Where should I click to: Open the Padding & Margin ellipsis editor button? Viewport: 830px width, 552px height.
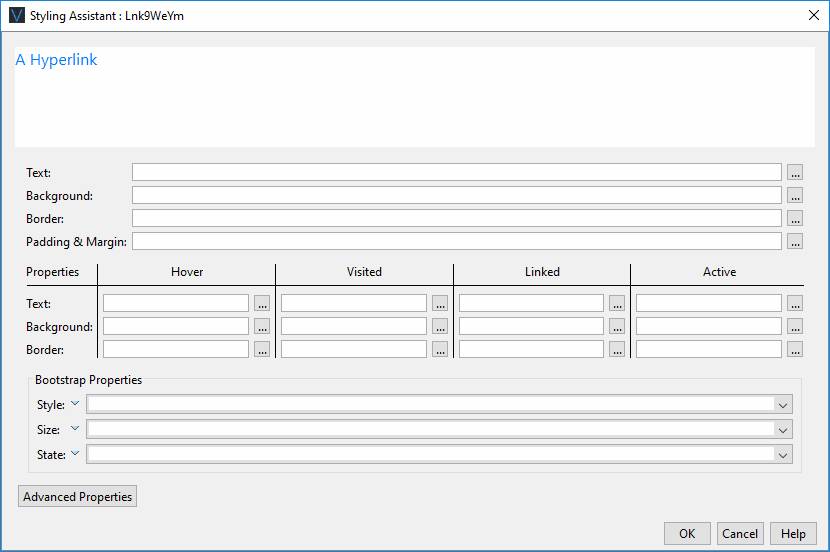[795, 241]
